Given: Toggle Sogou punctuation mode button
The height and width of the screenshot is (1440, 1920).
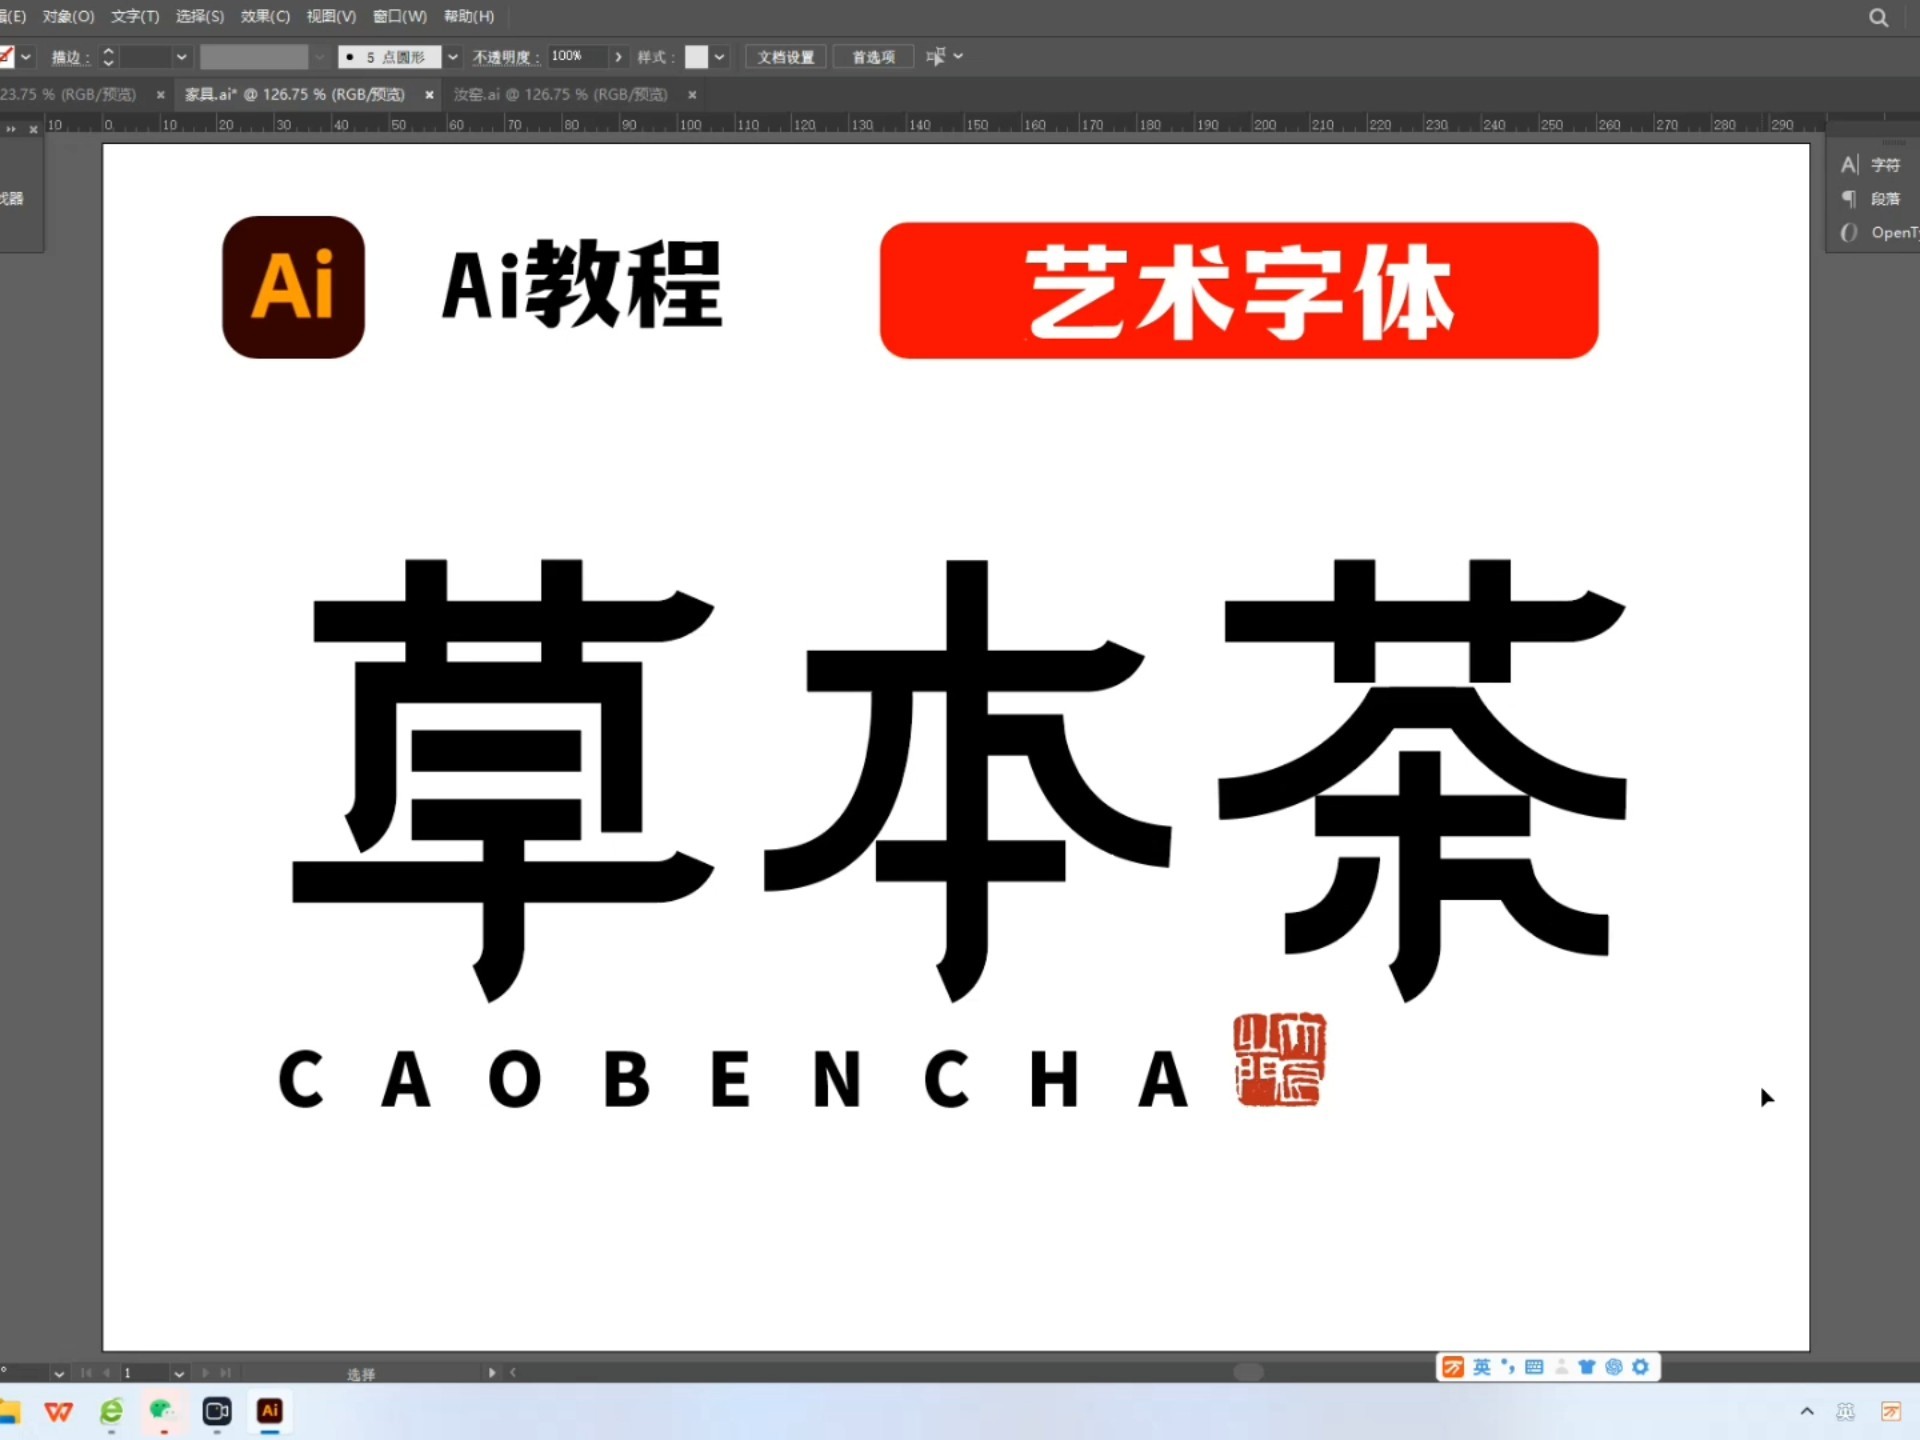Looking at the screenshot, I should click(1508, 1367).
